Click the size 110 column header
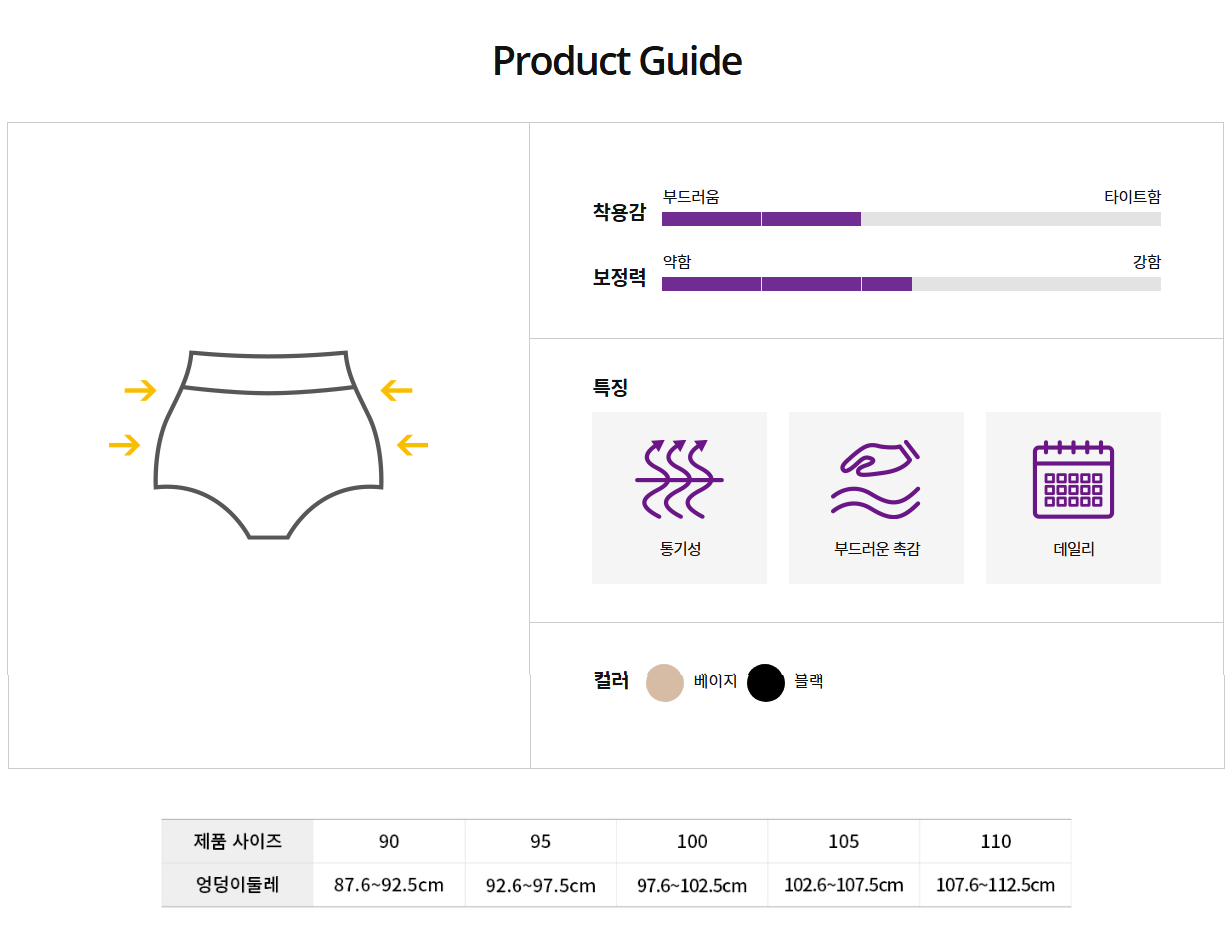 pyautogui.click(x=996, y=842)
